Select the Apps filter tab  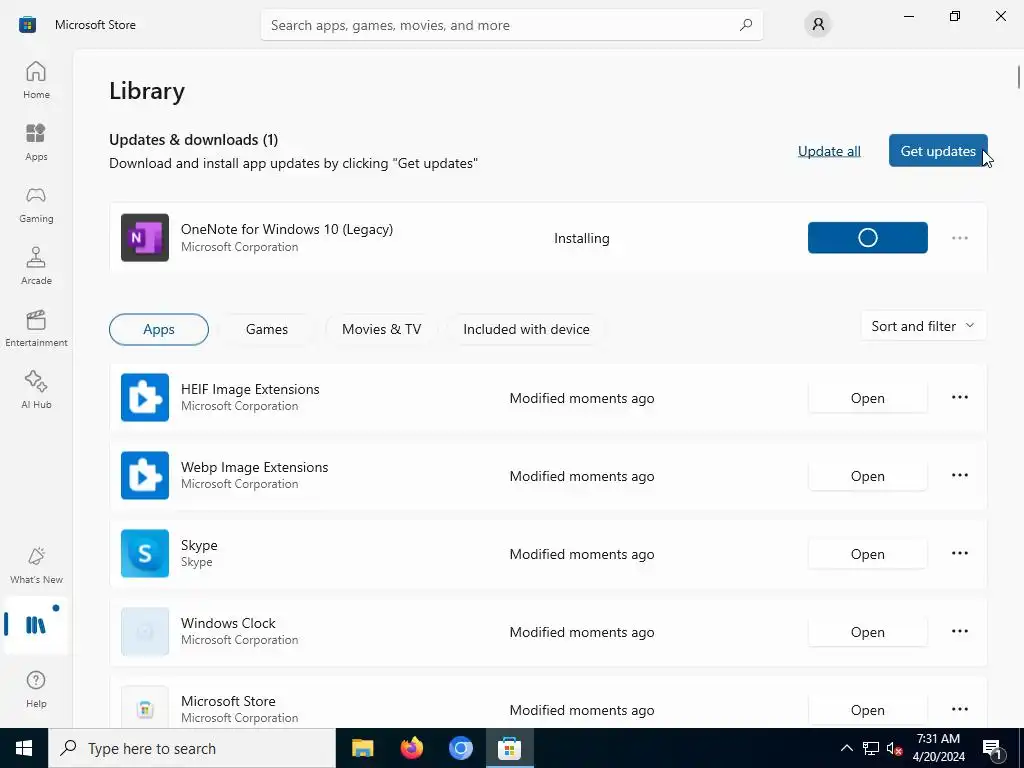click(159, 329)
